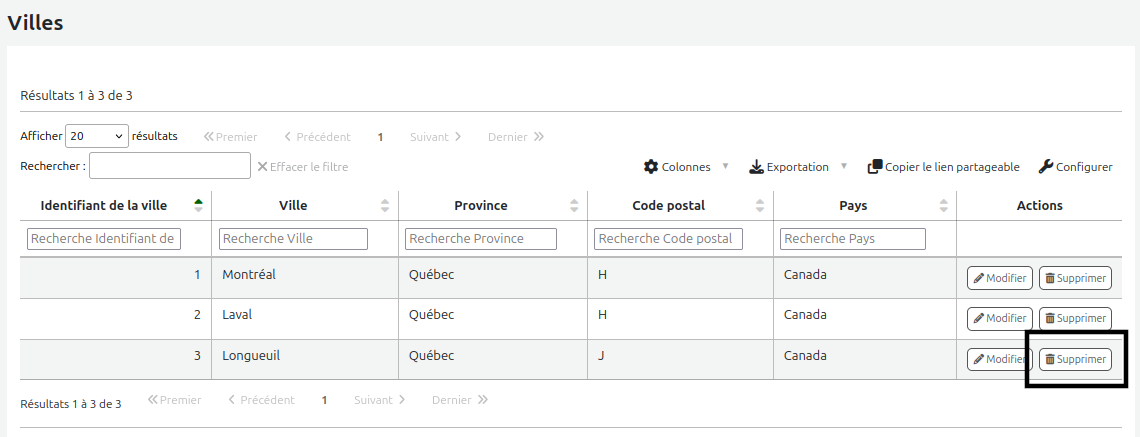The width and height of the screenshot is (1140, 437).
Task: Sort the Code postal column arrows
Action: pyautogui.click(x=760, y=205)
